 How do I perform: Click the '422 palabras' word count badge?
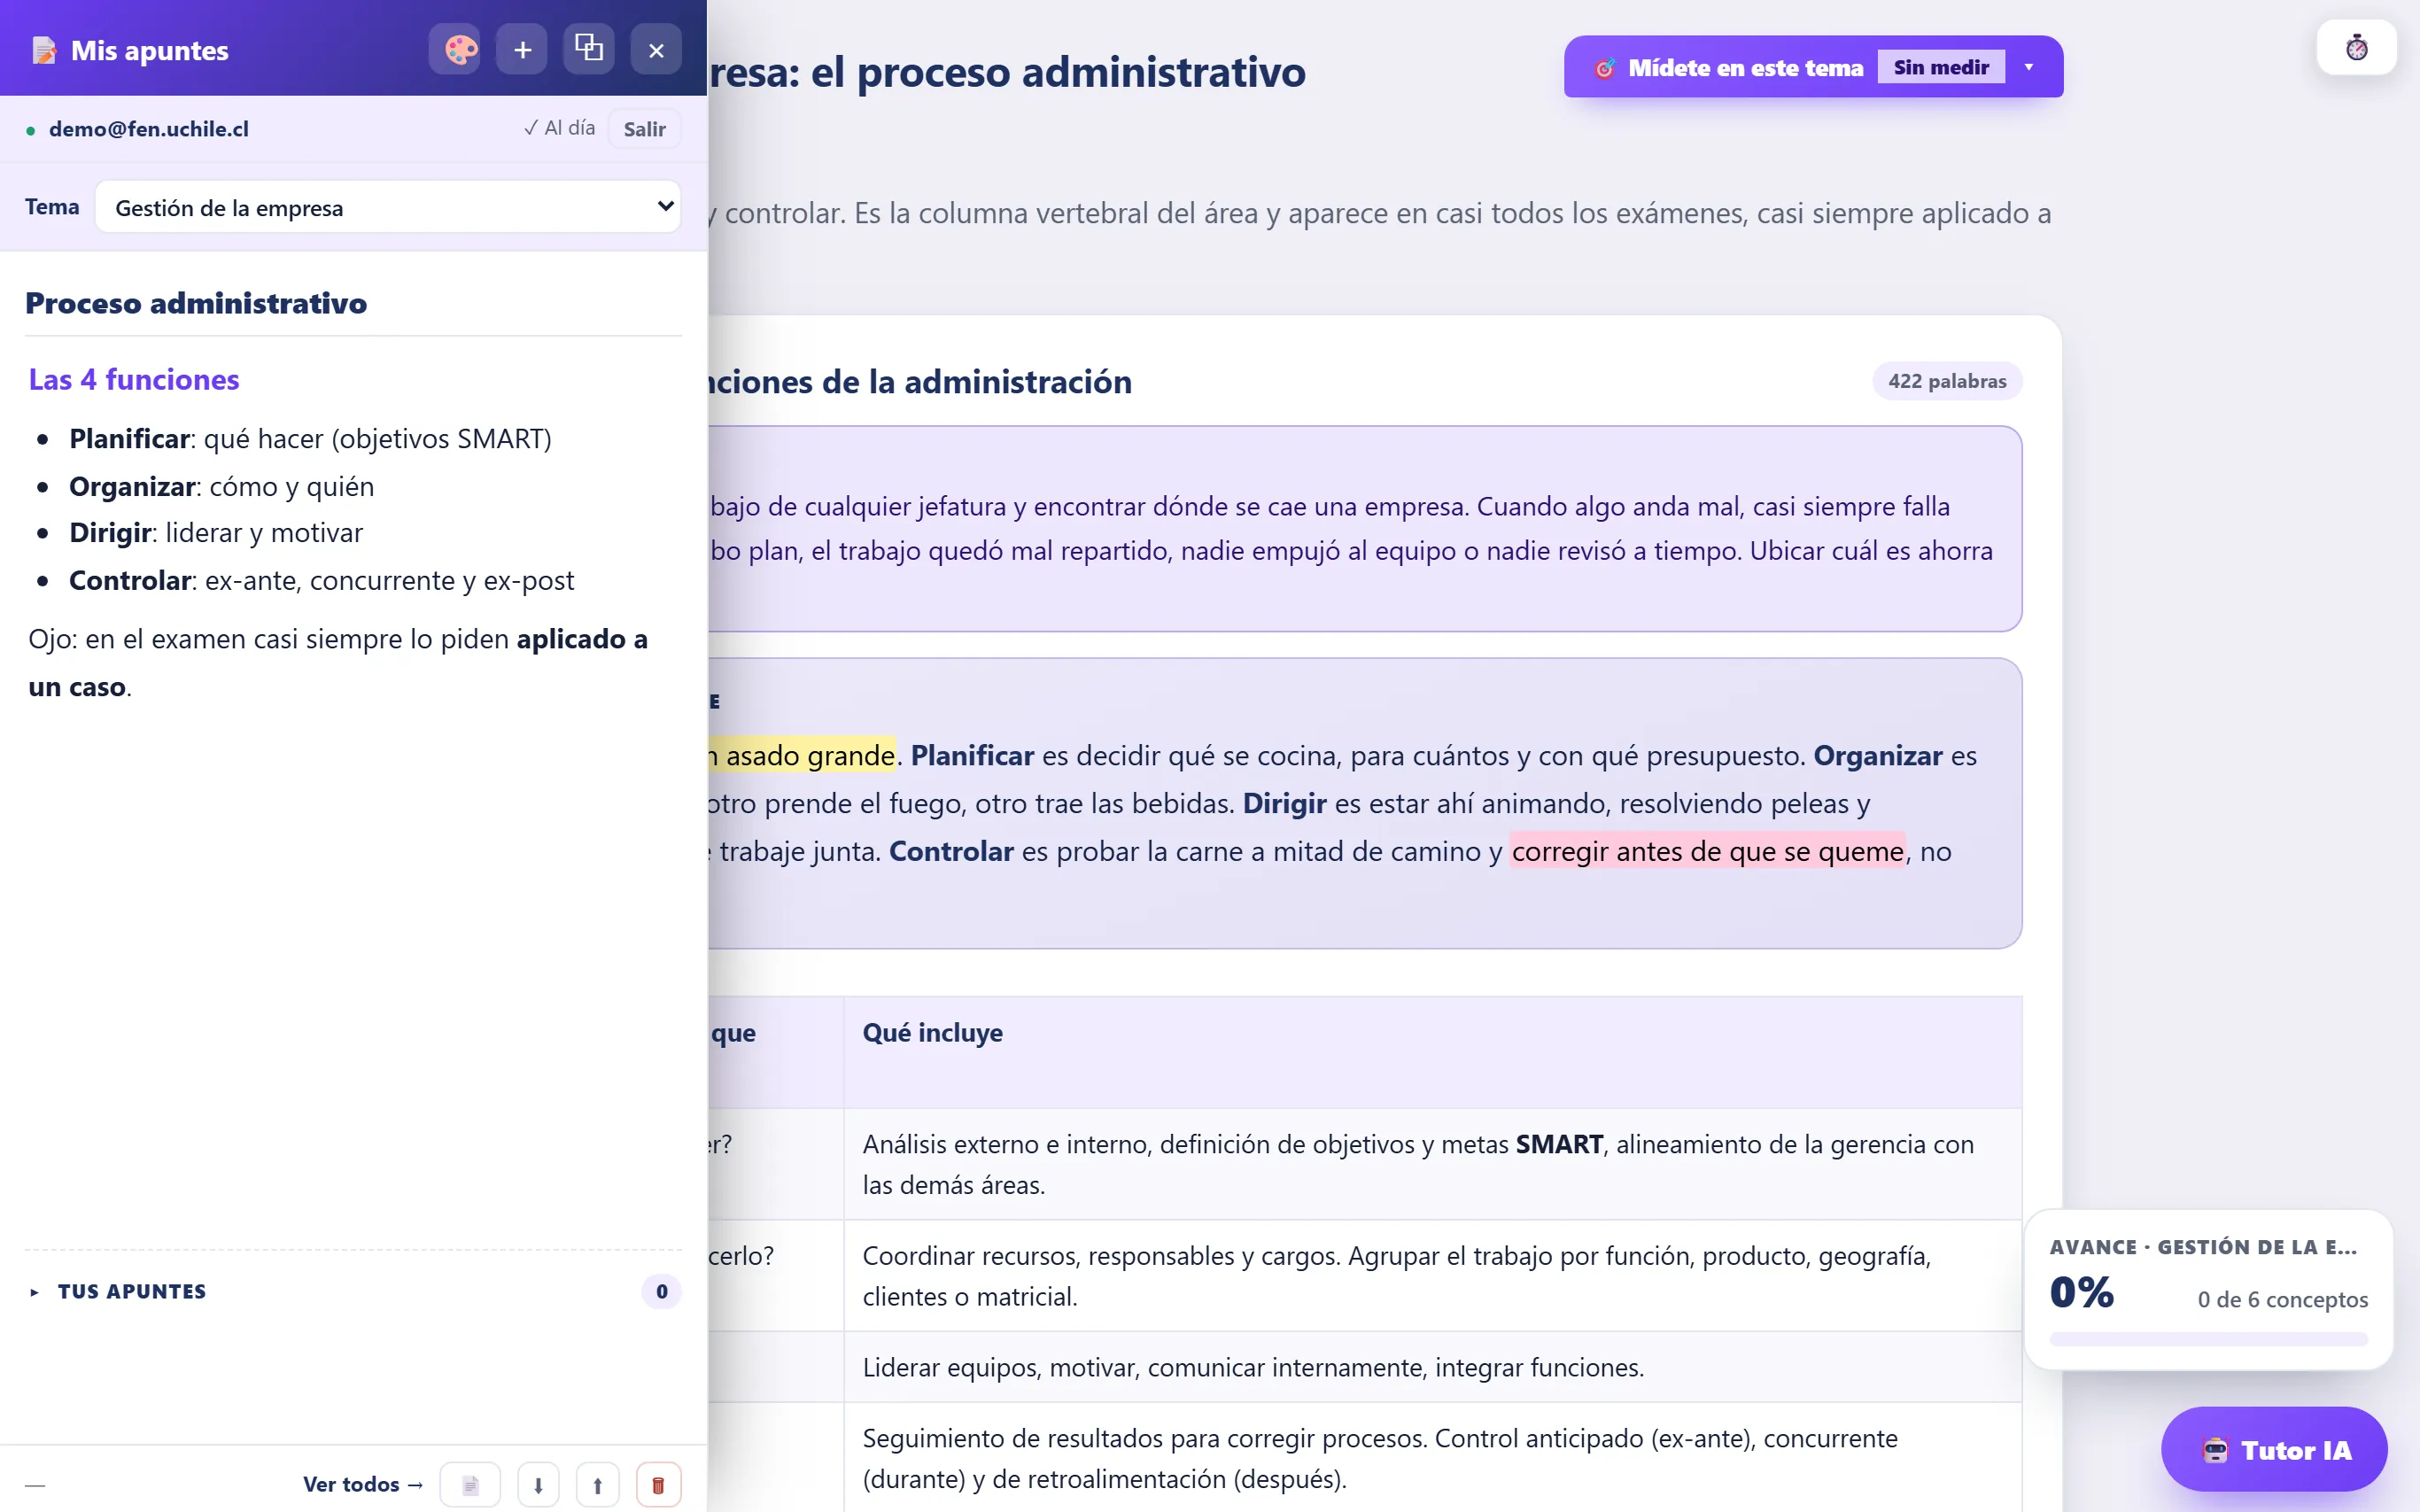click(1946, 381)
